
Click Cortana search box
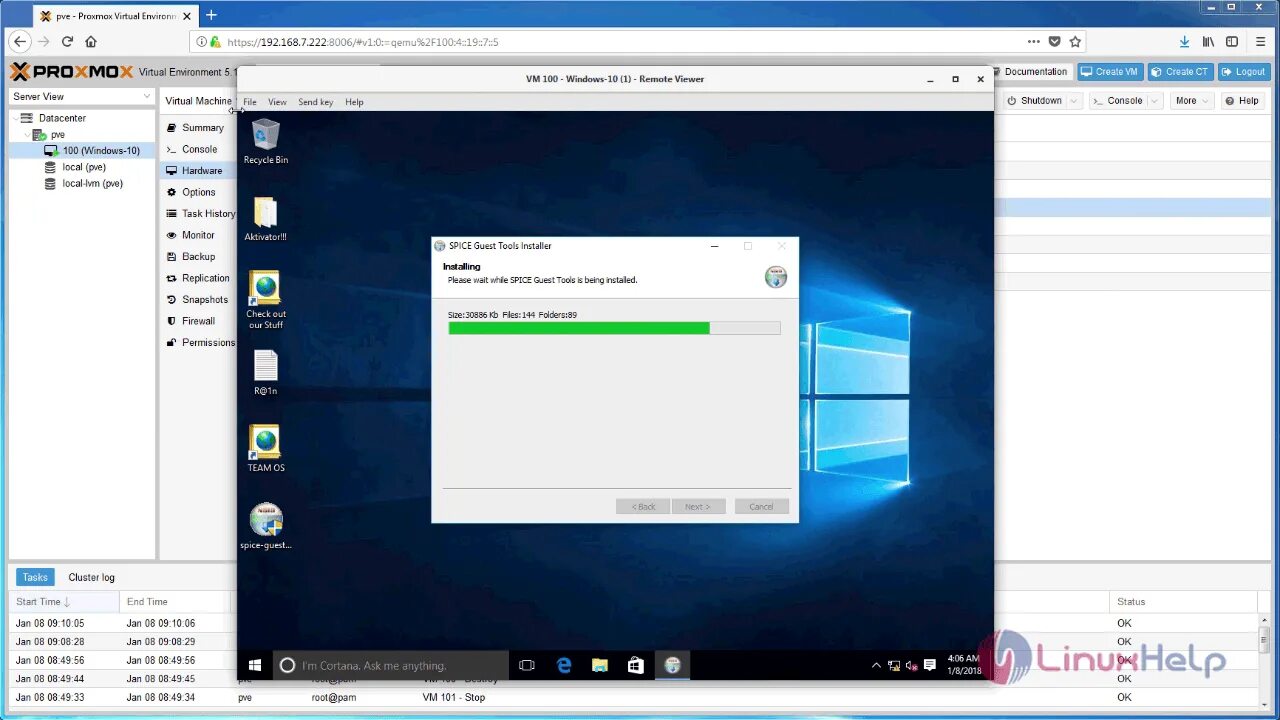391,665
